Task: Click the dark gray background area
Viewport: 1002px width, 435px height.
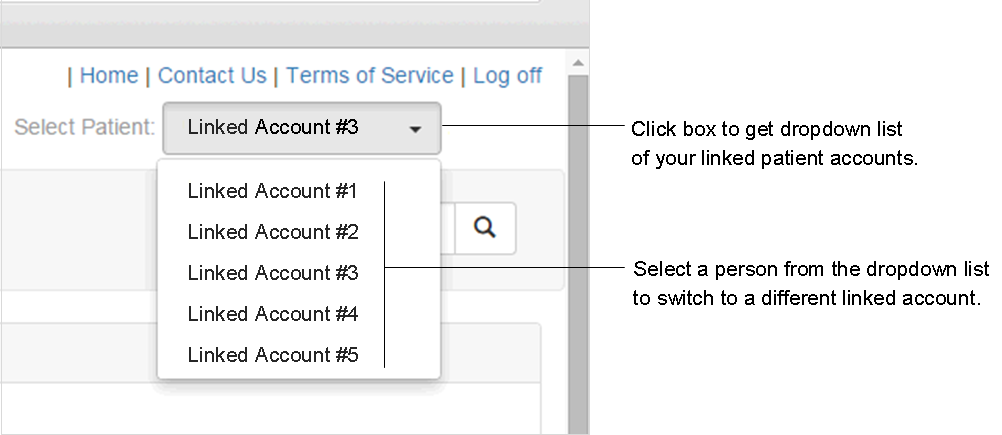Action: [x=800, y=380]
